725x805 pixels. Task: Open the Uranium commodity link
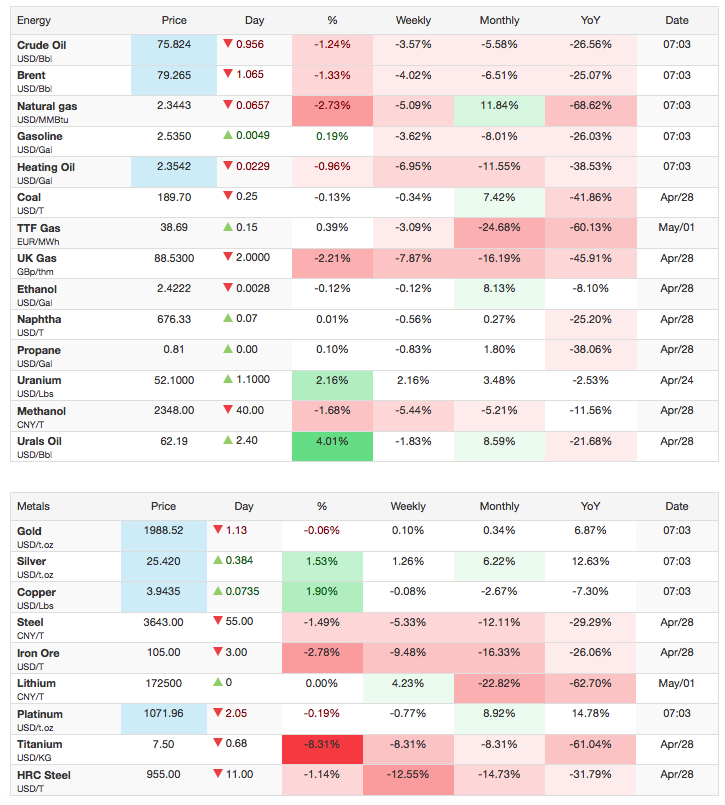coord(39,380)
